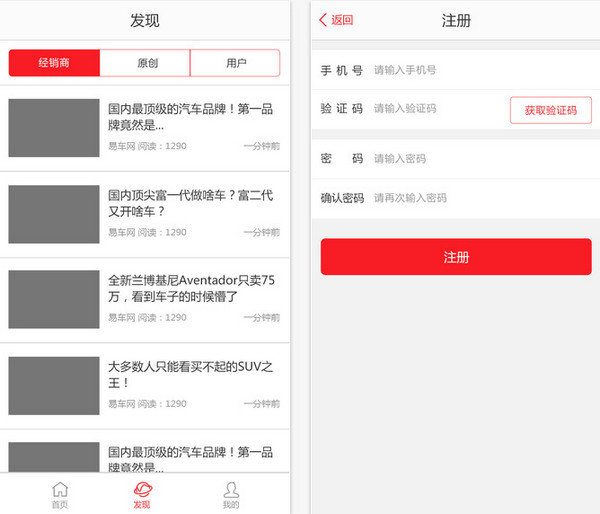
Task: Switch to the 原创 tab
Action: click(145, 63)
